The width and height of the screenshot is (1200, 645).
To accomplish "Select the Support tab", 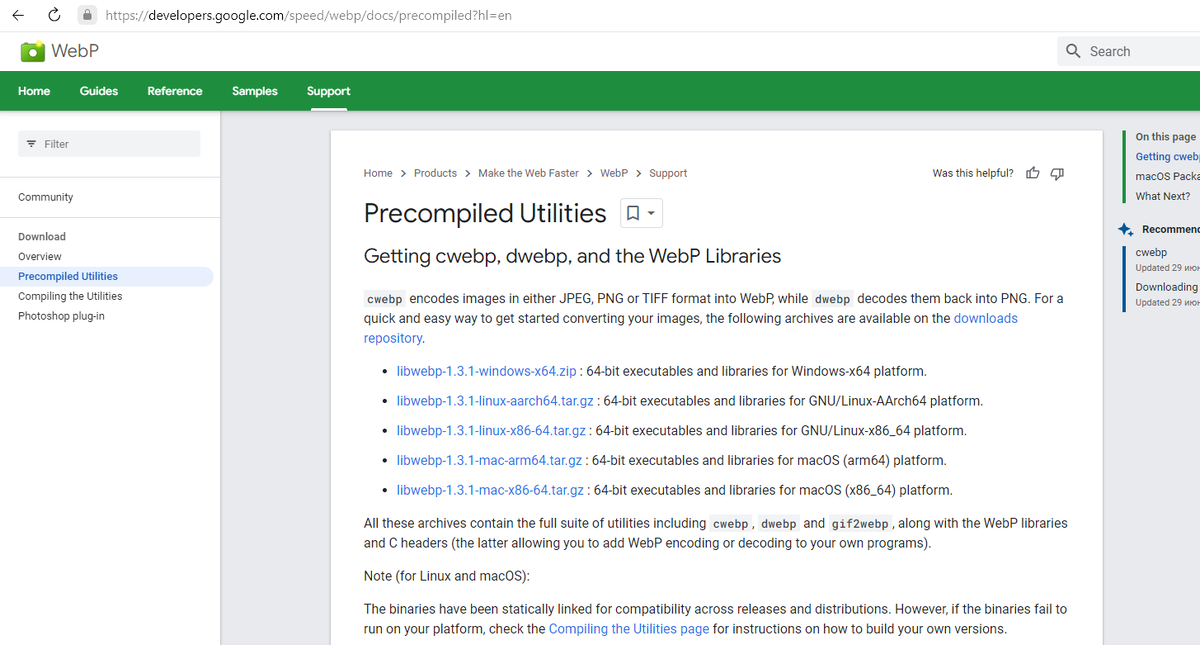I will 328,91.
